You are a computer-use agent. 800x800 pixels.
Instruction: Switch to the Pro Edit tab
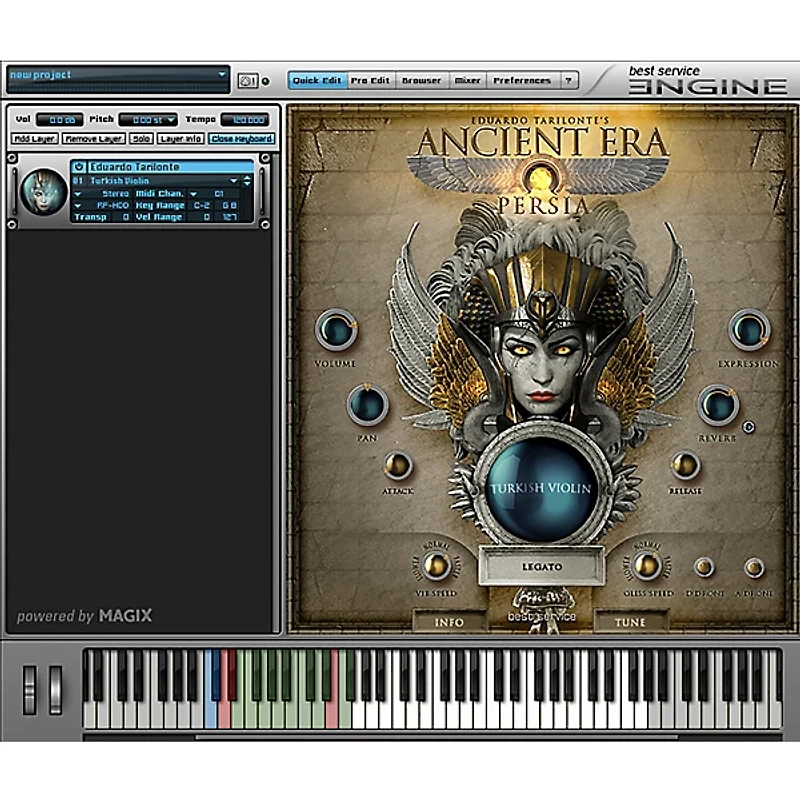[370, 80]
